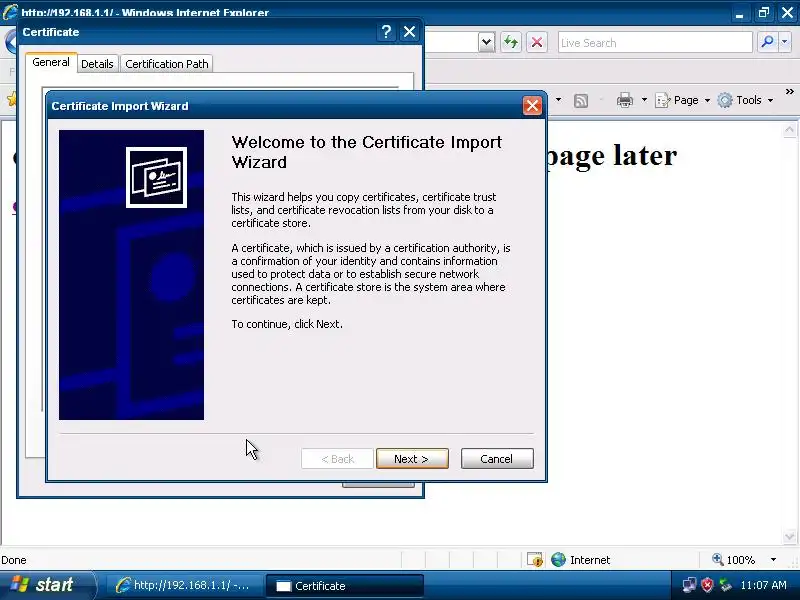This screenshot has height=600, width=800.
Task: Click the Internet security zone globe icon
Action: point(559,560)
